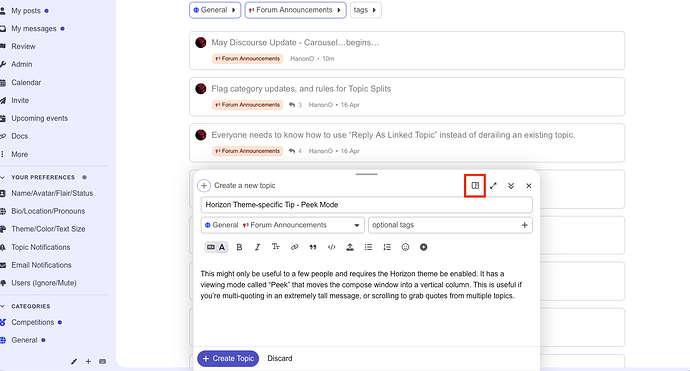This screenshot has height=371, width=690.
Task: Apply bold formatting in composer
Action: [x=239, y=247]
